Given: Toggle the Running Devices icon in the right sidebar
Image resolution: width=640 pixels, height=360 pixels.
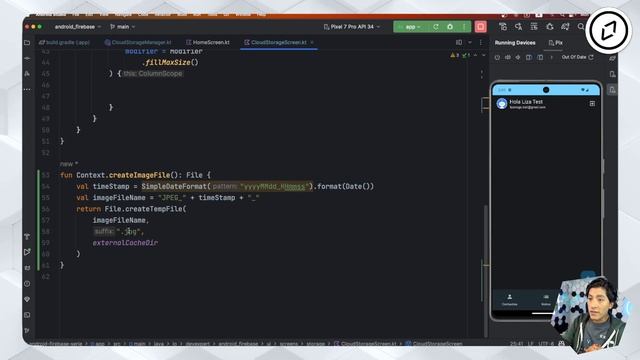Looking at the screenshot, I should (612, 90).
